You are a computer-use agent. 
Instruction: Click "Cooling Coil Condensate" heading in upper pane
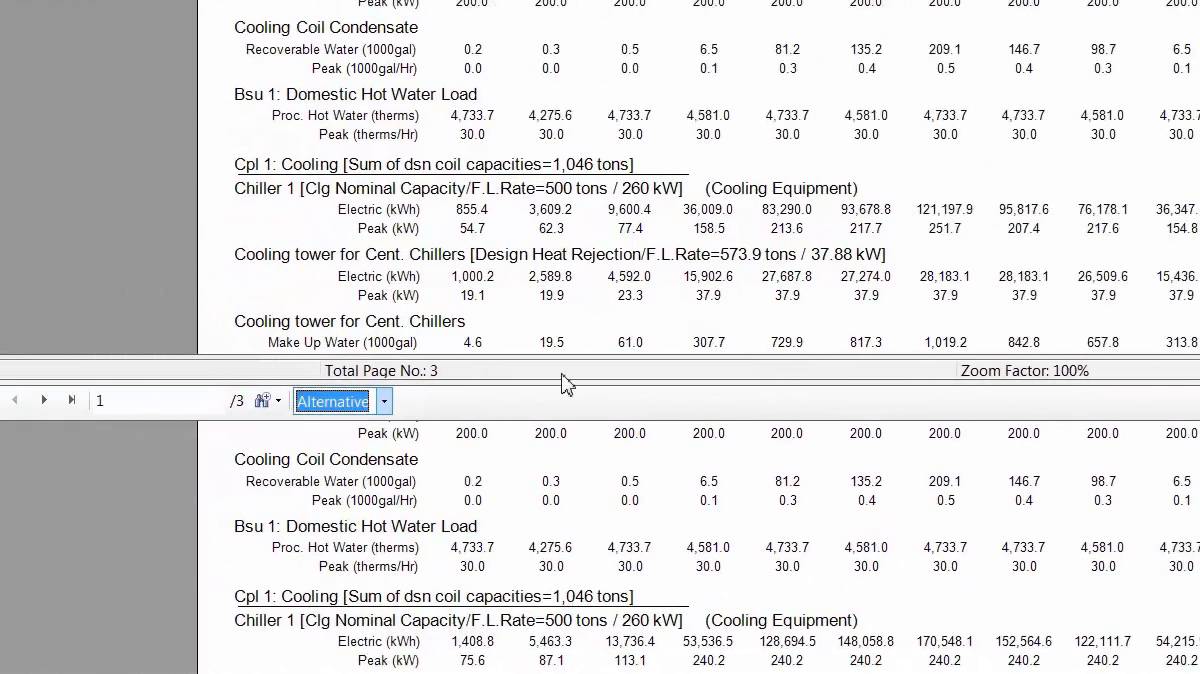pos(326,27)
